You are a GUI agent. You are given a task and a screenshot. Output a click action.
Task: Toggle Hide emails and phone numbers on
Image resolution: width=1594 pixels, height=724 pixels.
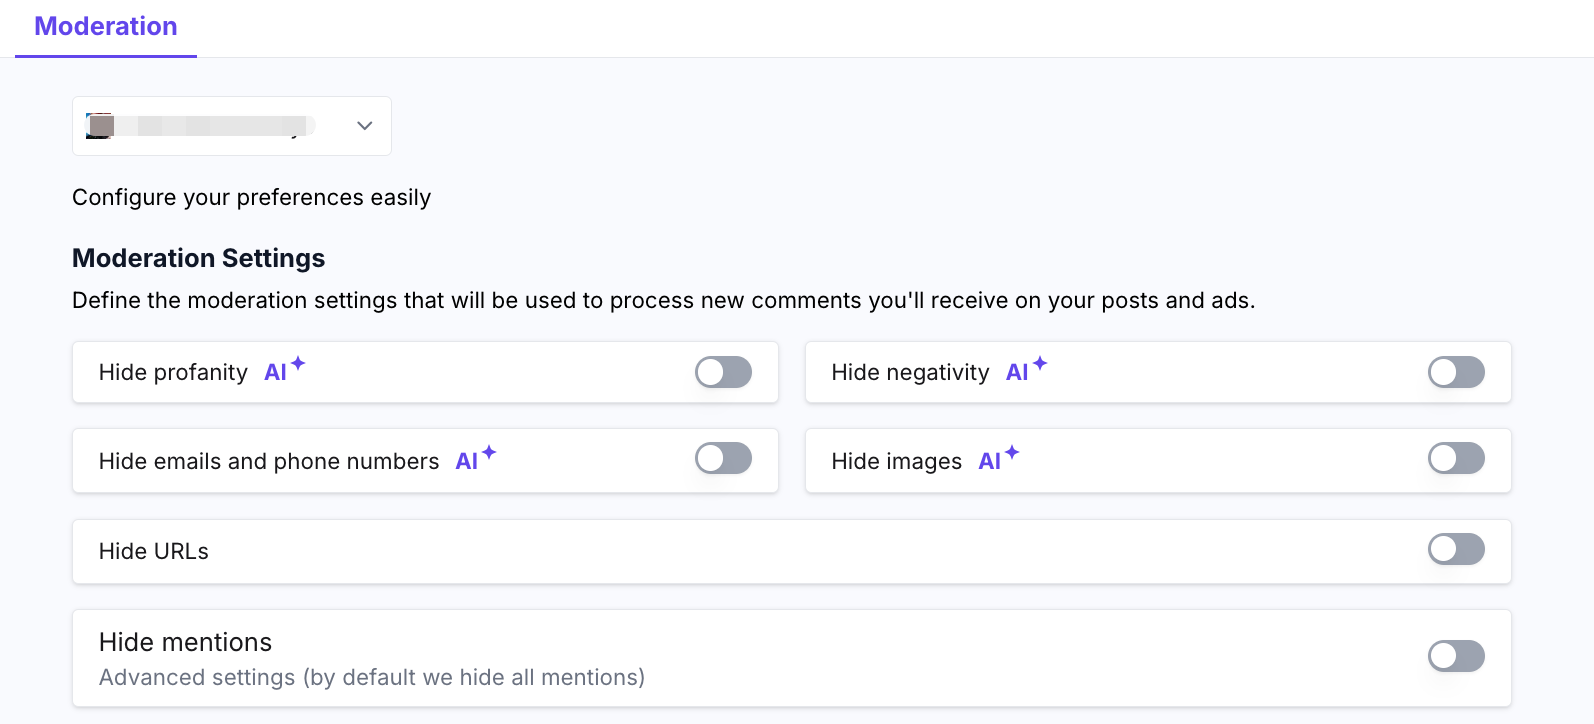(723, 458)
